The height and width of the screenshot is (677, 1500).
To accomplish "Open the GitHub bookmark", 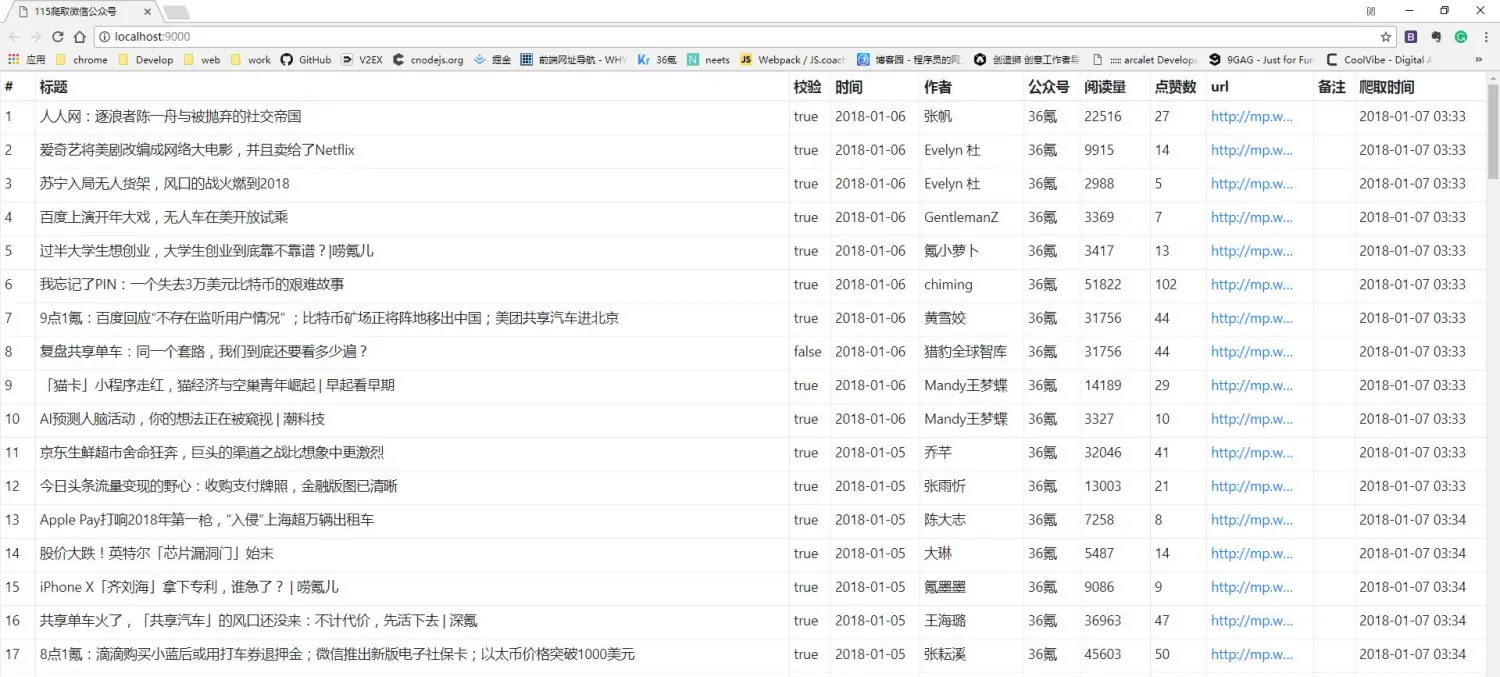I will [x=306, y=60].
